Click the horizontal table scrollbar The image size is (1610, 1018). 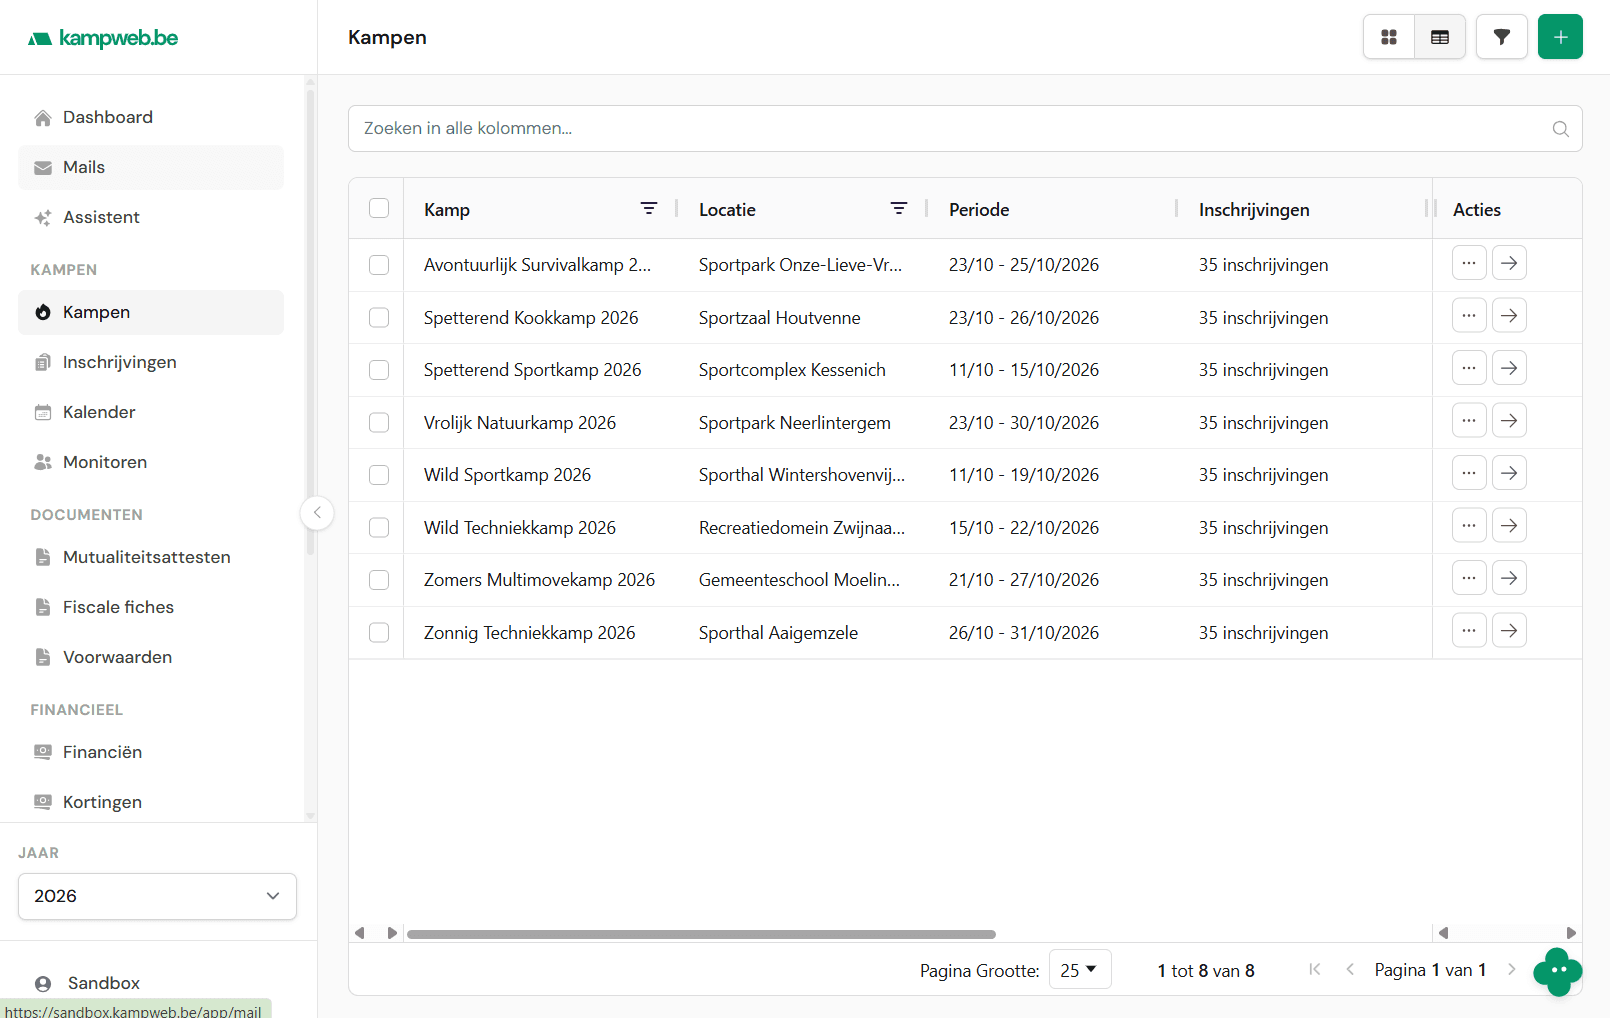(701, 934)
